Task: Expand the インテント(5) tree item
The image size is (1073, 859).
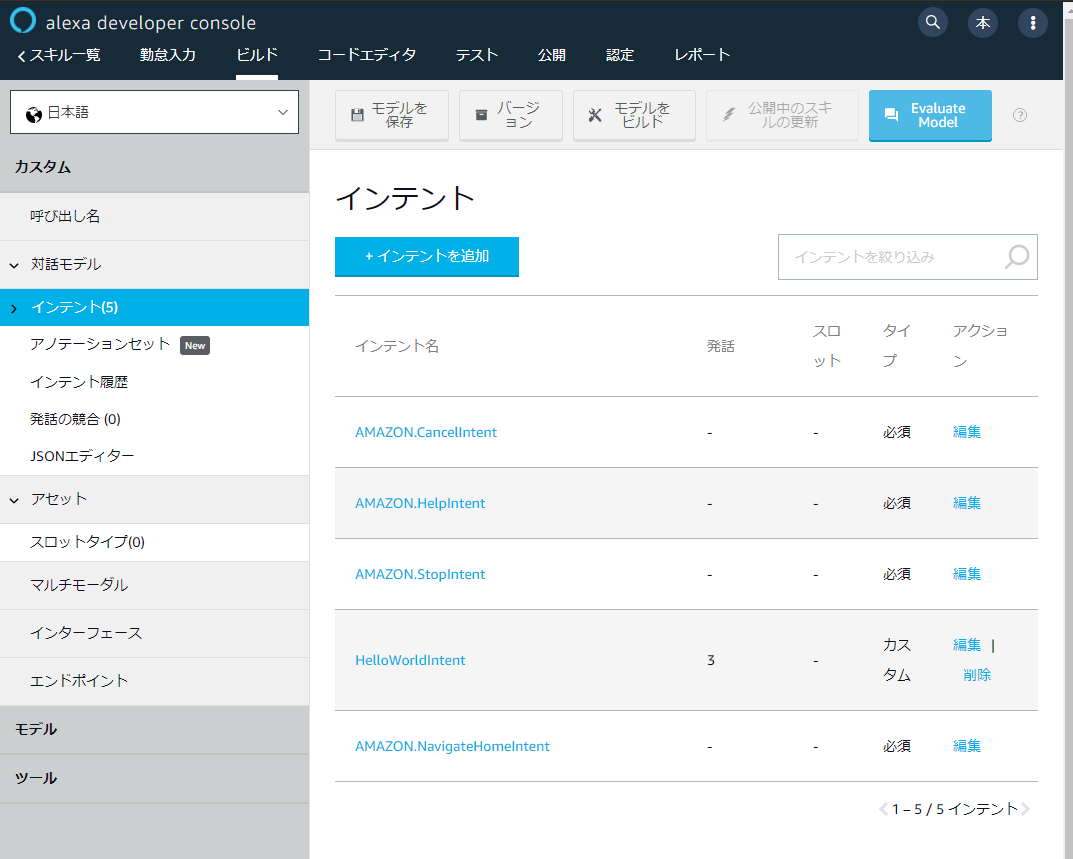Action: point(14,309)
